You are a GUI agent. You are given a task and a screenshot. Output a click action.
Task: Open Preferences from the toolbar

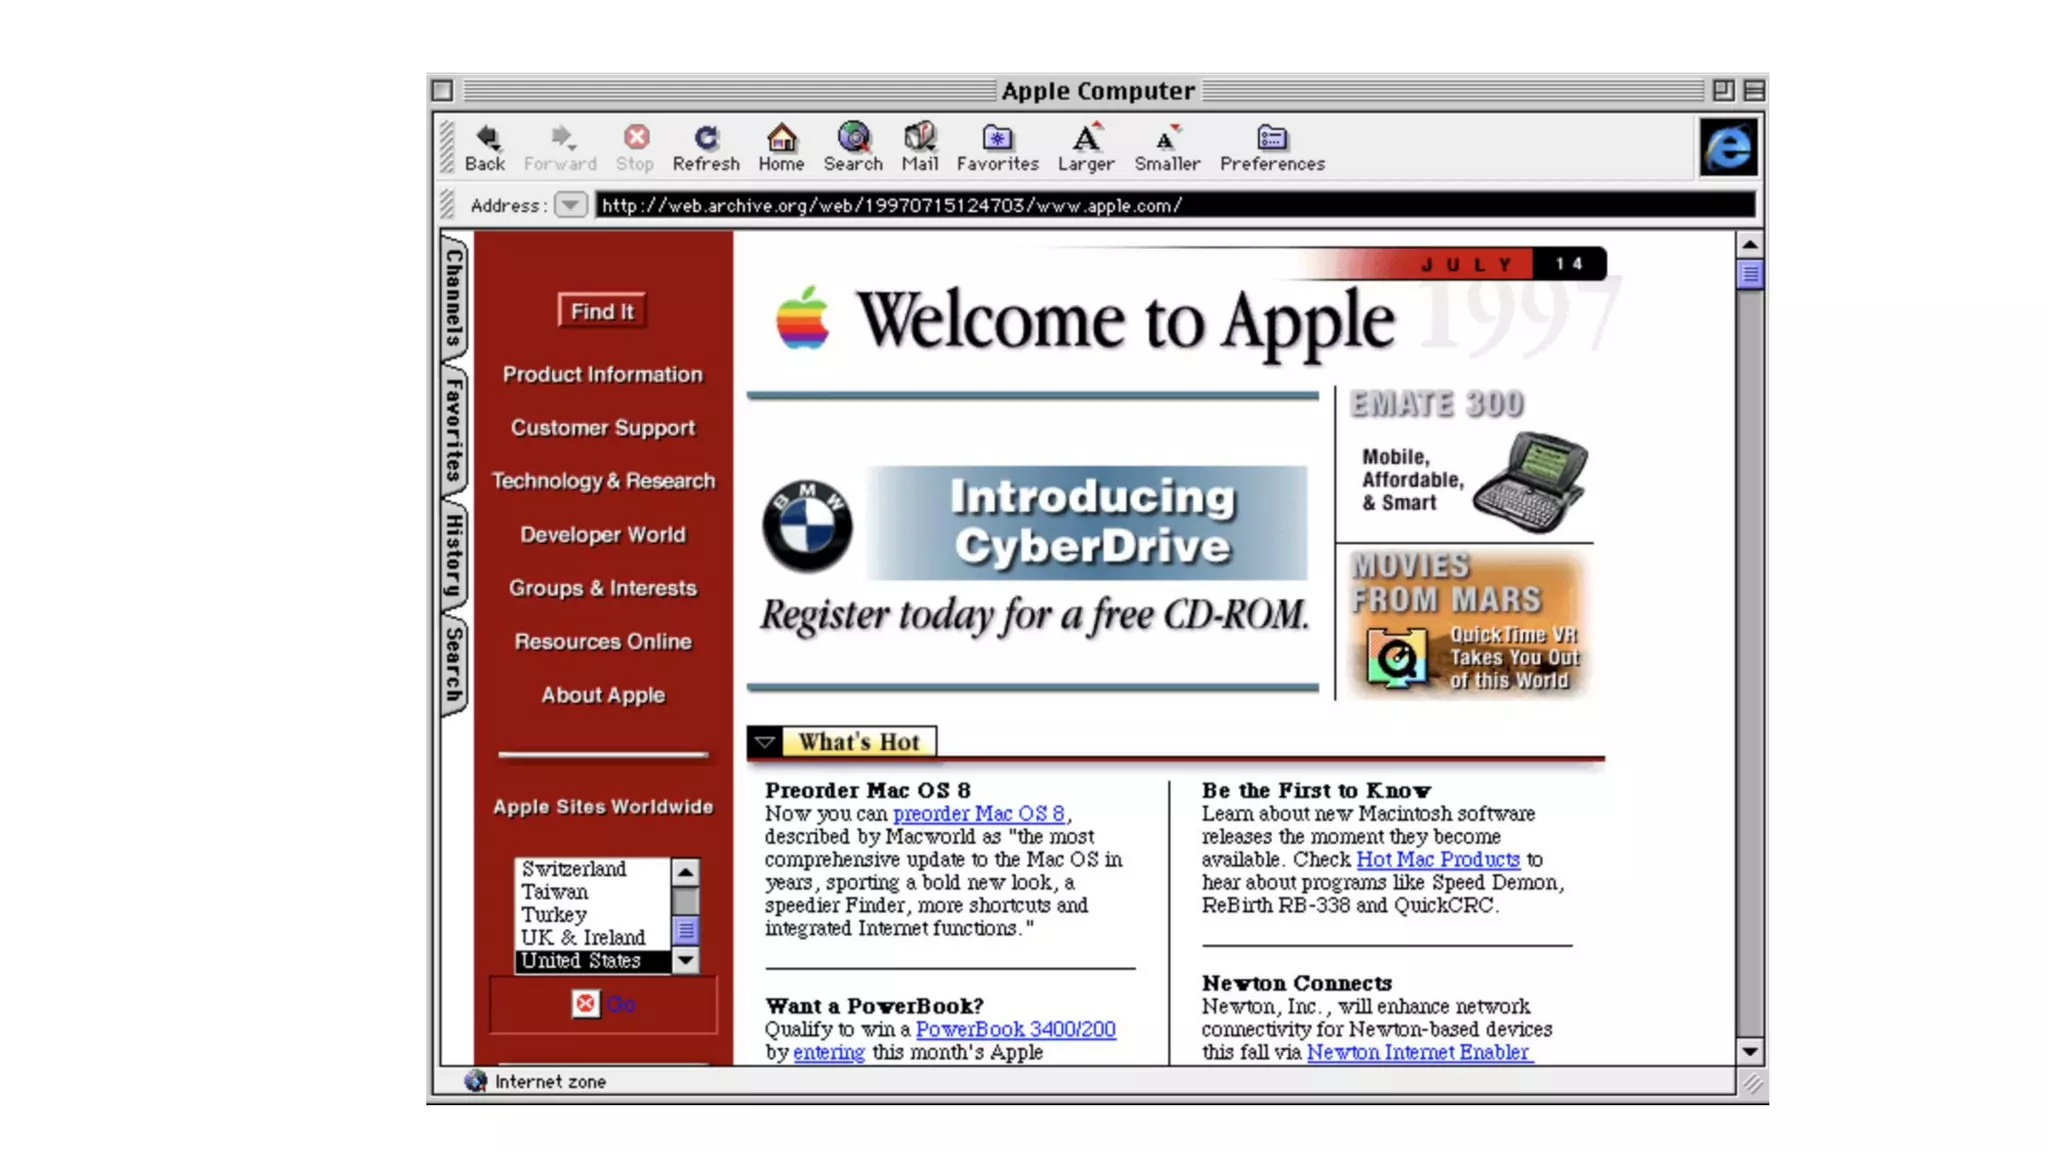pos(1271,138)
